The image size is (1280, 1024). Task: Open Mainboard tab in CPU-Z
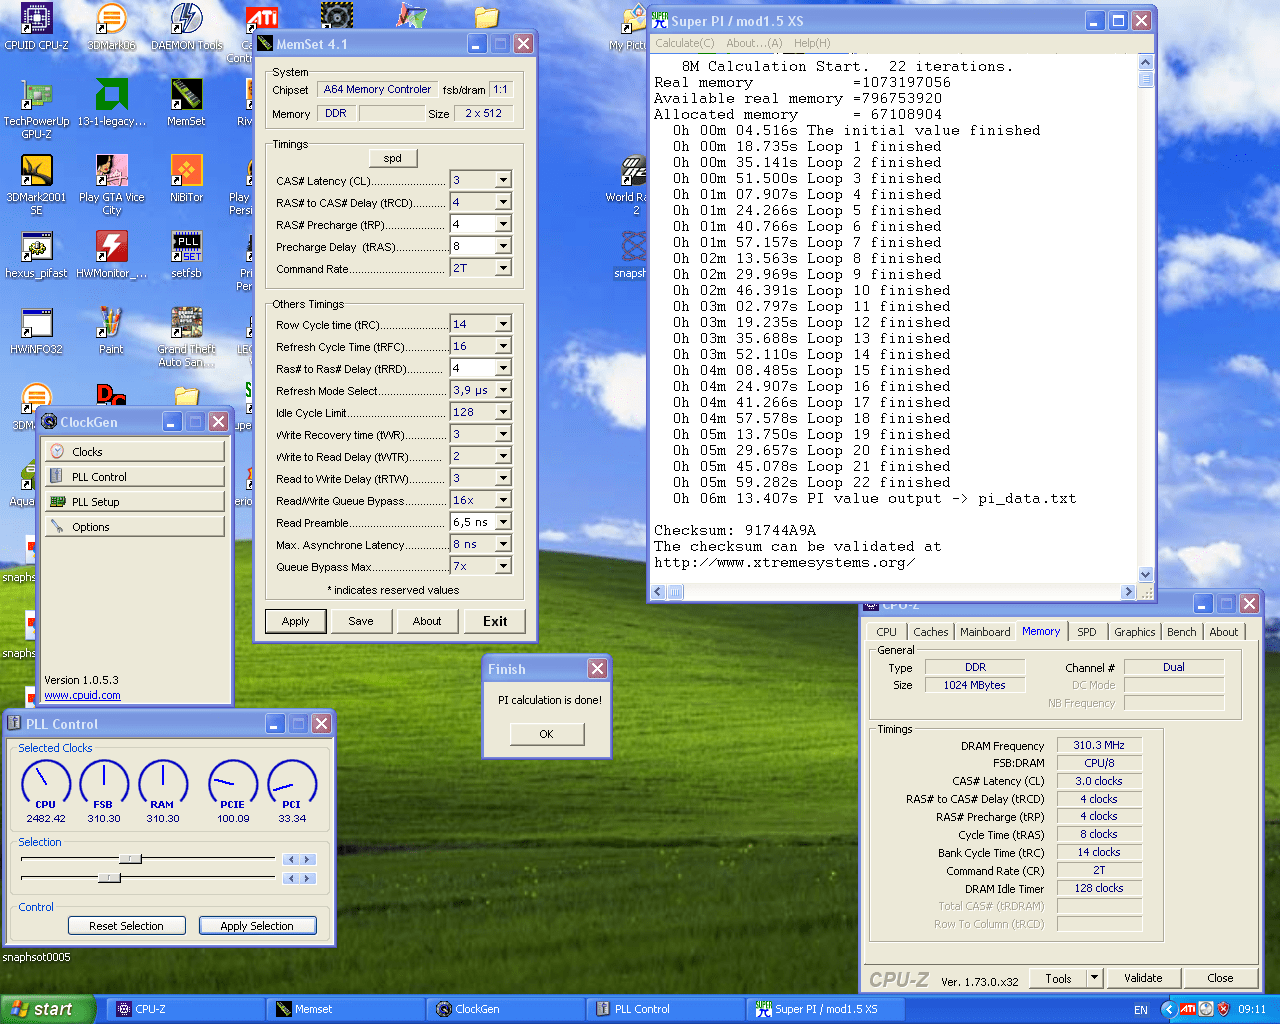click(x=985, y=632)
